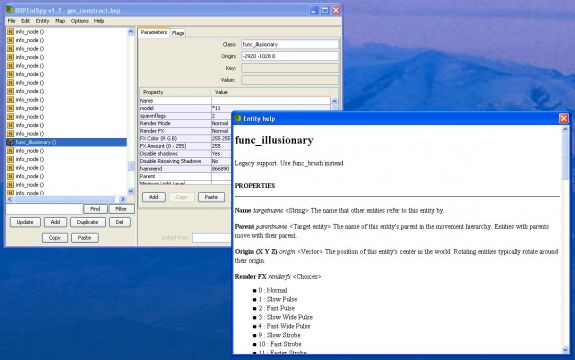575x360 pixels.
Task: Click property table scrollbar up arrow
Action: point(334,101)
